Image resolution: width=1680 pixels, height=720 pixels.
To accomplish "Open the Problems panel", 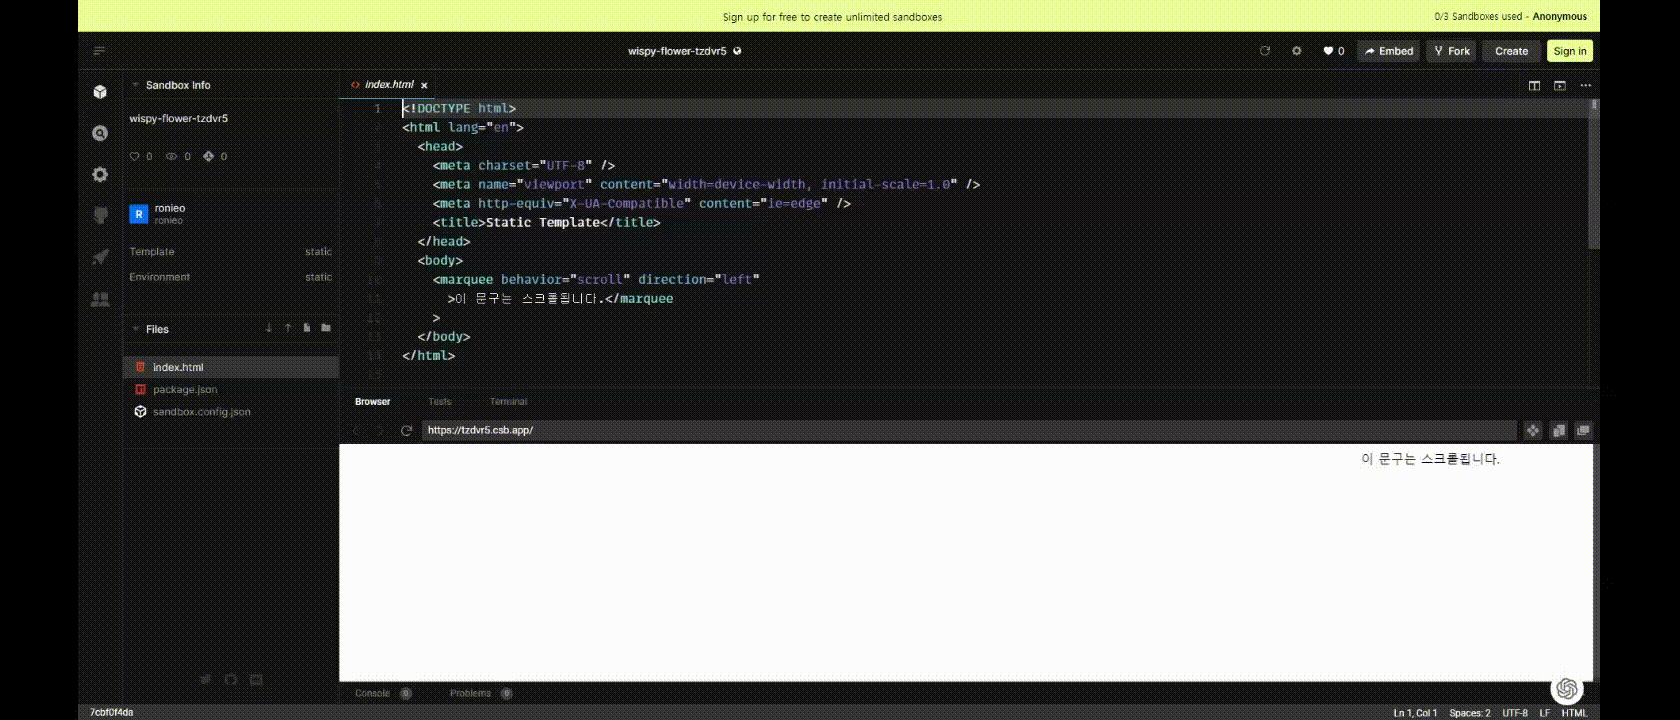I will pyautogui.click(x=481, y=693).
